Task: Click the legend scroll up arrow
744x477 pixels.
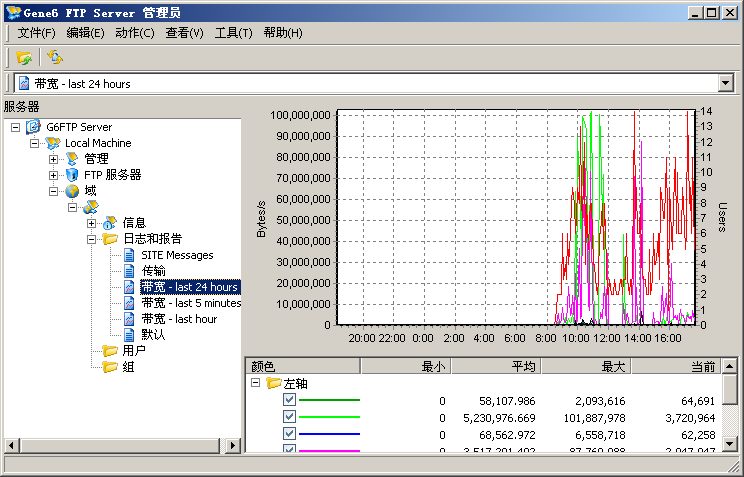Action: [x=730, y=366]
